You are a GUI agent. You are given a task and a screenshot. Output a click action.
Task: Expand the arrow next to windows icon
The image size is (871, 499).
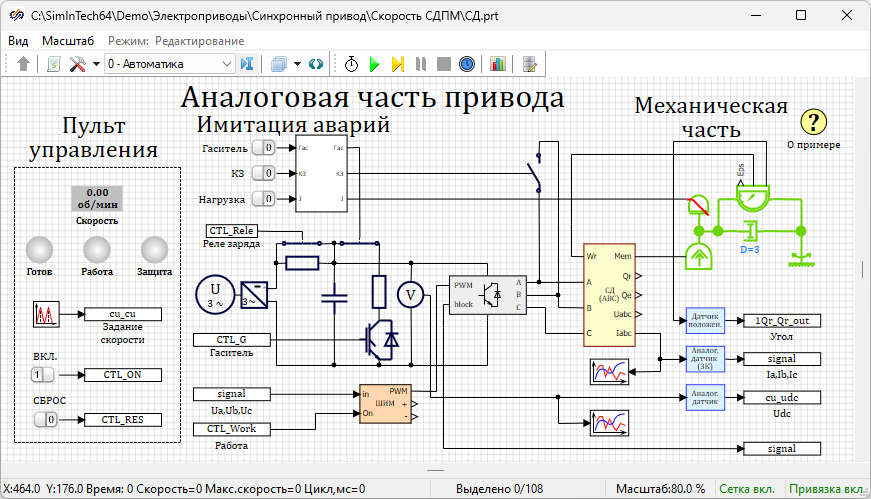pyautogui.click(x=297, y=64)
